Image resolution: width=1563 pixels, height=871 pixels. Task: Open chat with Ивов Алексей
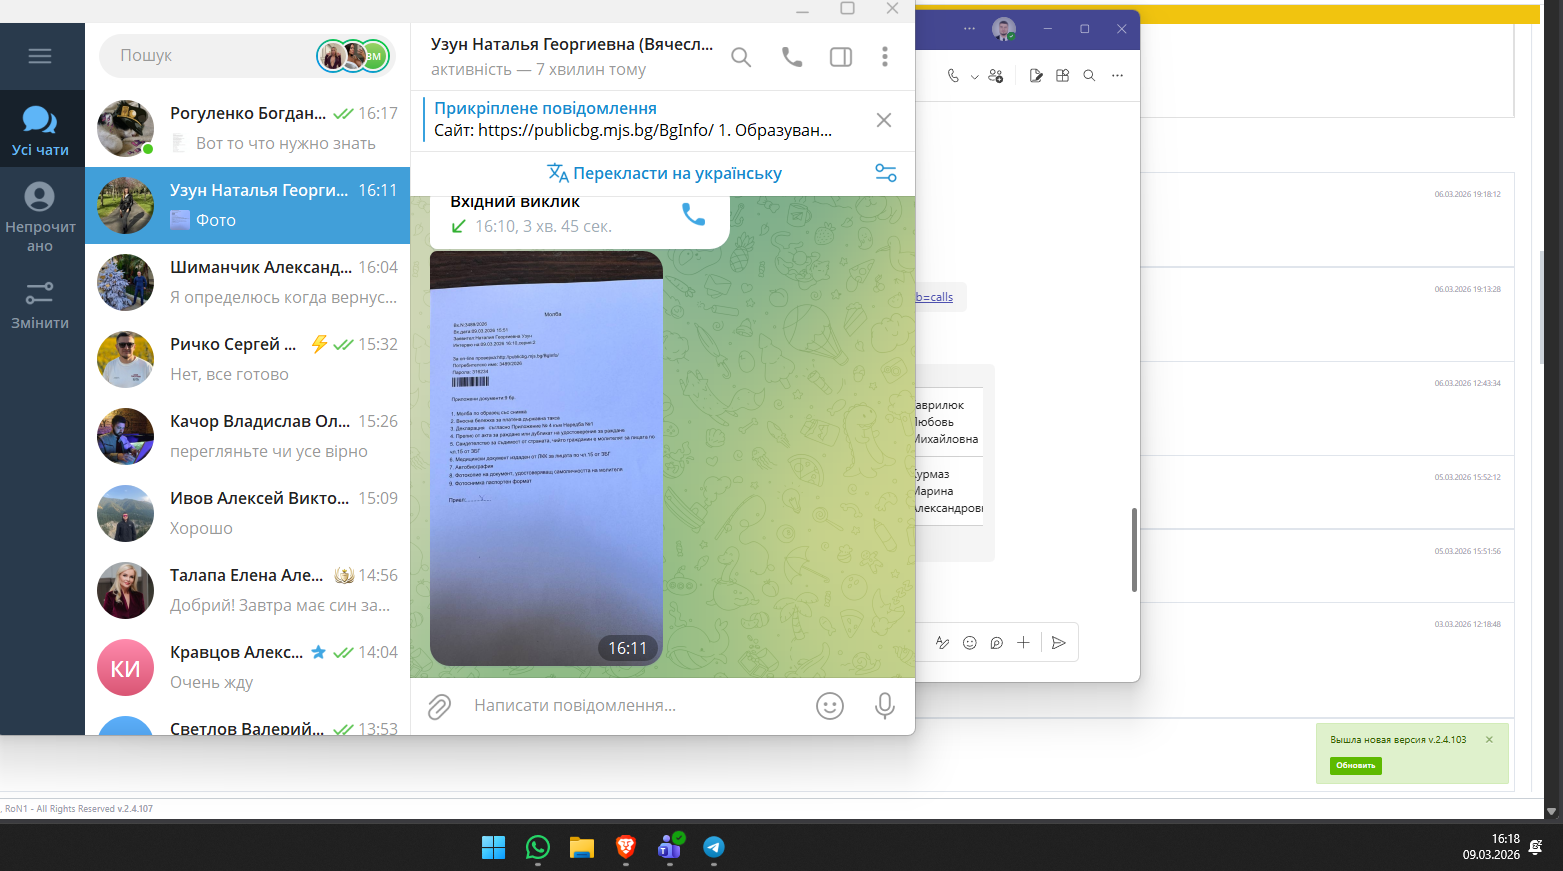(248, 513)
